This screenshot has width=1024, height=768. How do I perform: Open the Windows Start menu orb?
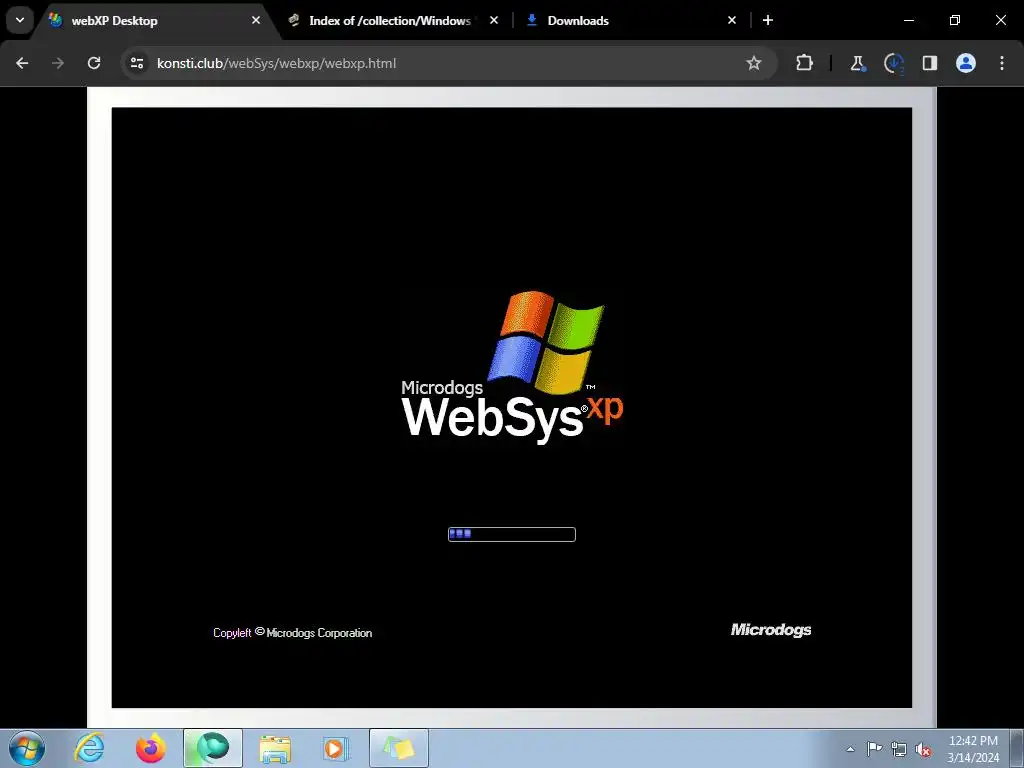[27, 748]
